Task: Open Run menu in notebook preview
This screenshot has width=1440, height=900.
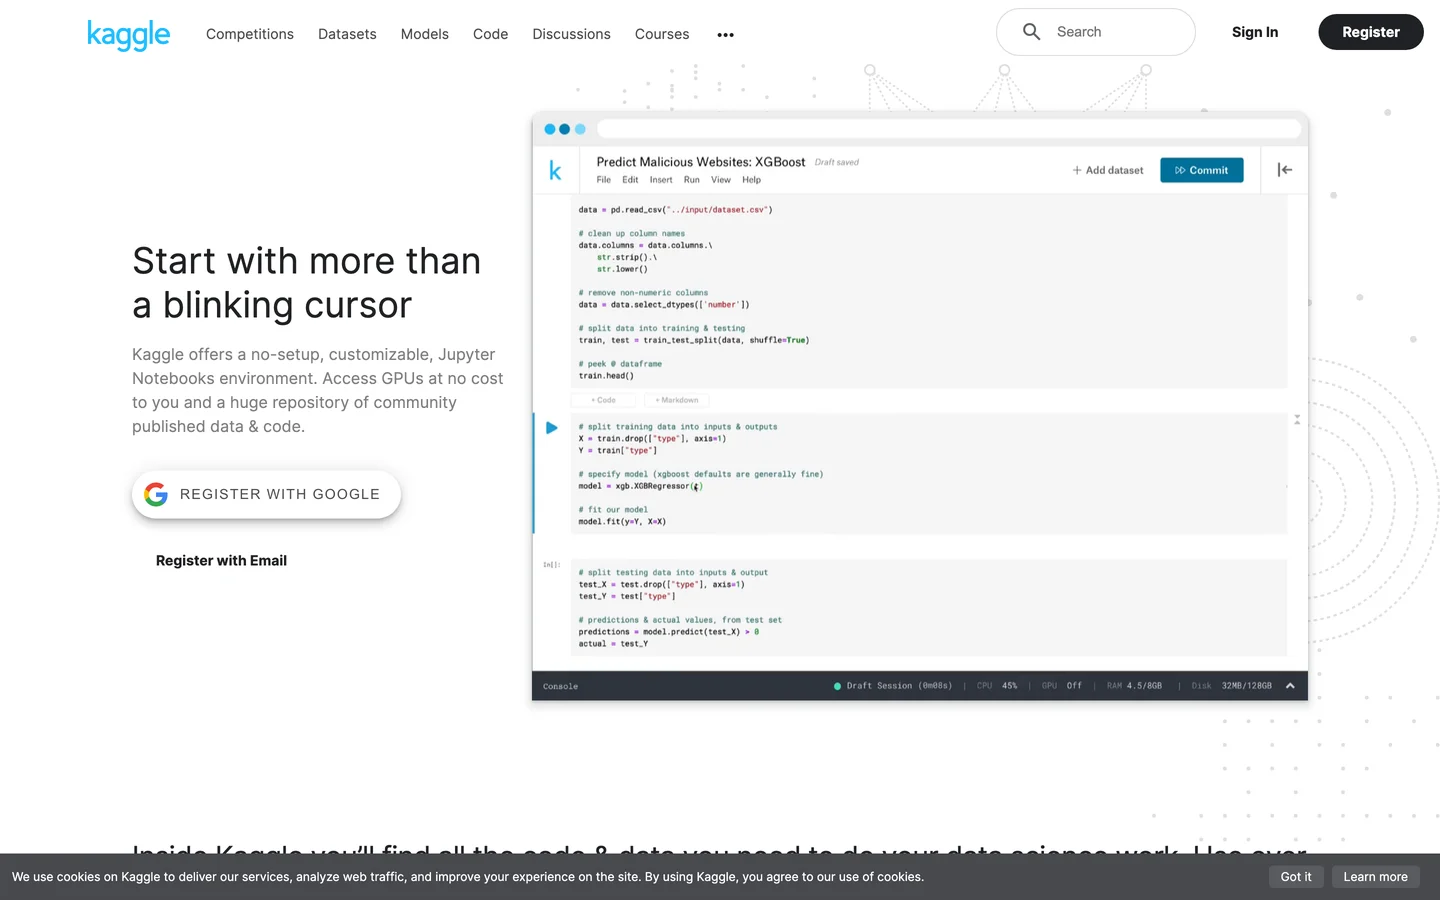Action: [692, 180]
